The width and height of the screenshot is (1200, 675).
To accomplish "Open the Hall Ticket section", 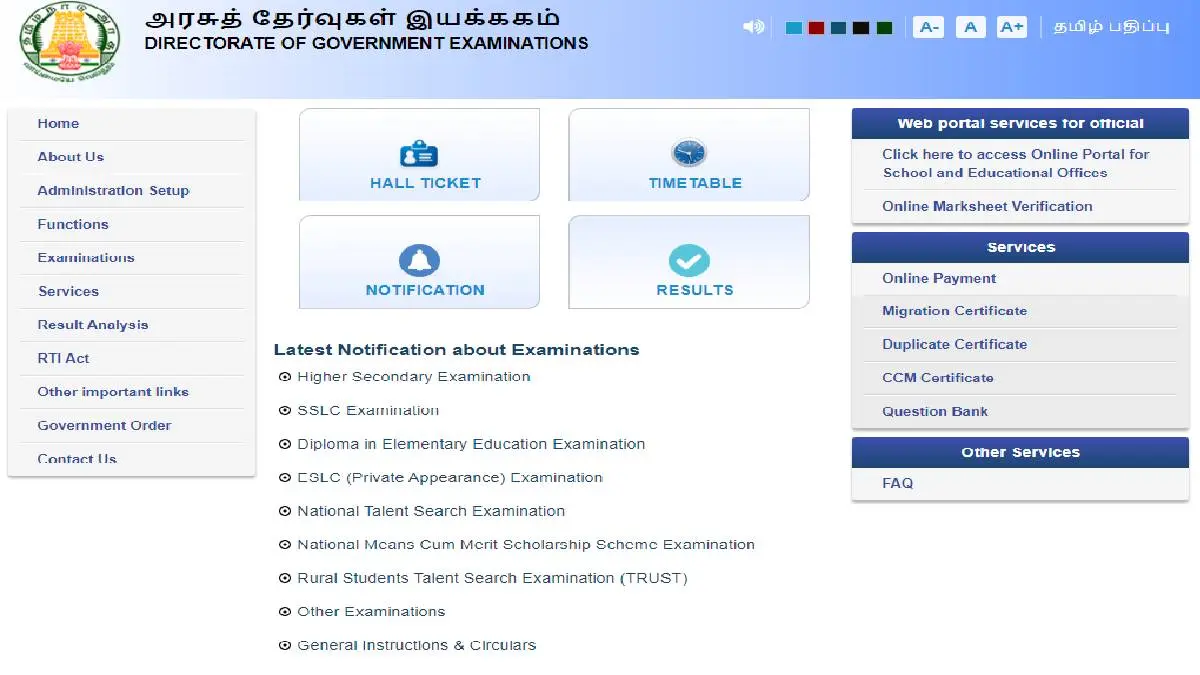I will click(419, 155).
